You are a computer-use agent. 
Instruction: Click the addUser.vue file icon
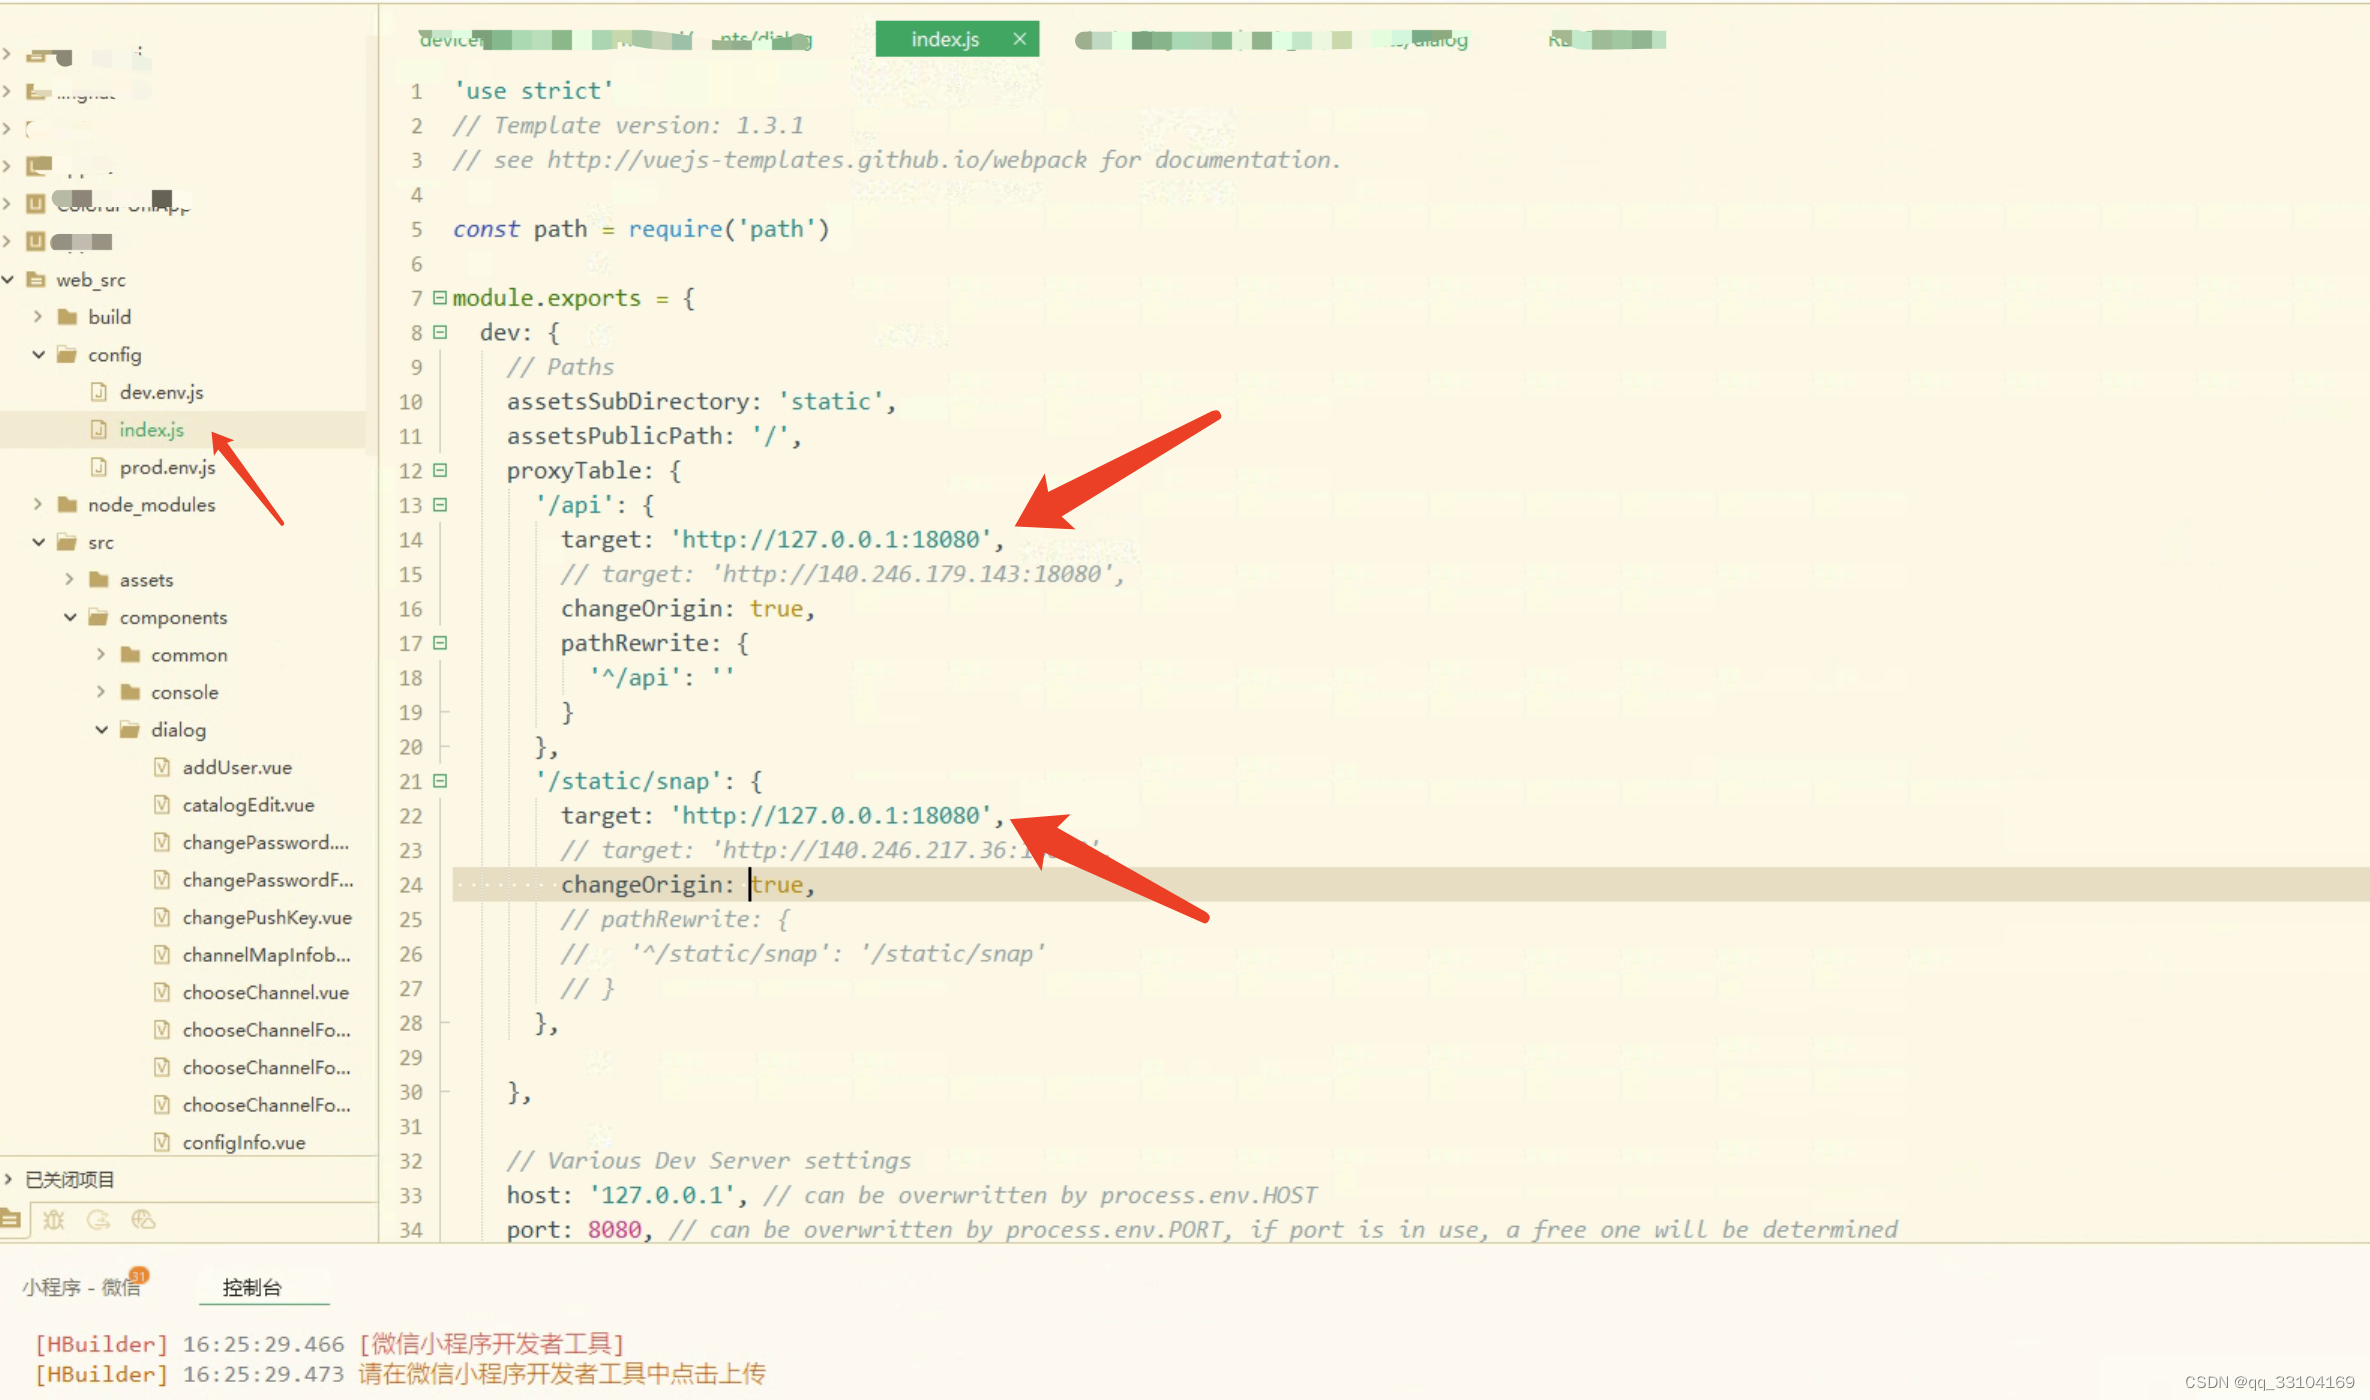(162, 767)
